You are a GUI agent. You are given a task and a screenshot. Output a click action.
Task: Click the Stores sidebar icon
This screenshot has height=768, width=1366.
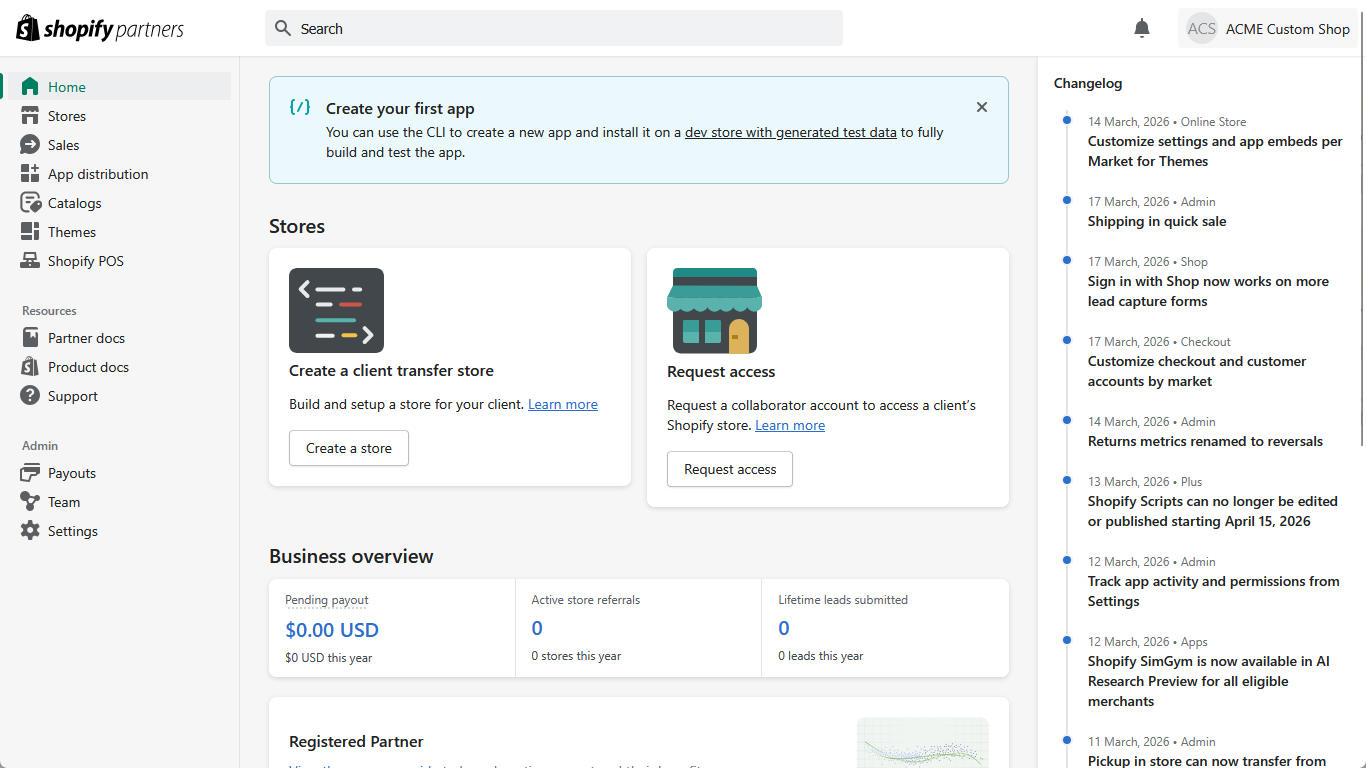point(30,116)
